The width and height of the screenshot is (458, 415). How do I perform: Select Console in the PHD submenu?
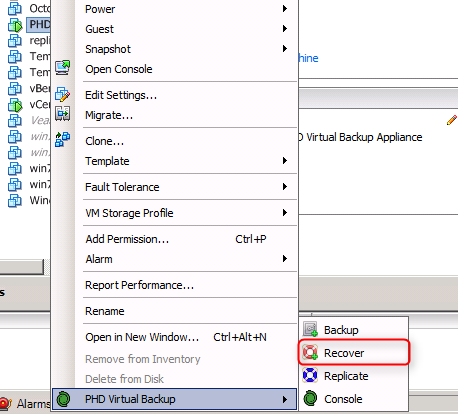(x=354, y=399)
